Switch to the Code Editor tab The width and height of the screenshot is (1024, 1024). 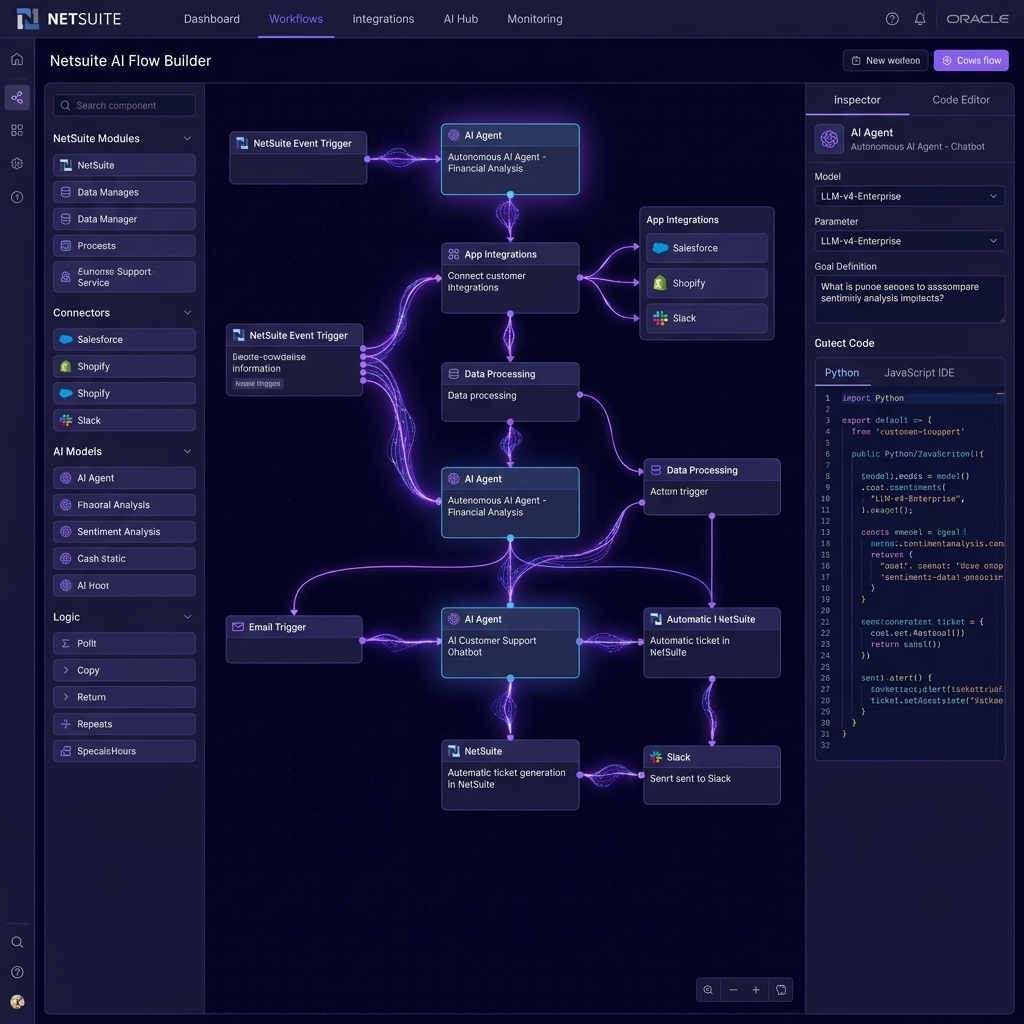[x=961, y=100]
